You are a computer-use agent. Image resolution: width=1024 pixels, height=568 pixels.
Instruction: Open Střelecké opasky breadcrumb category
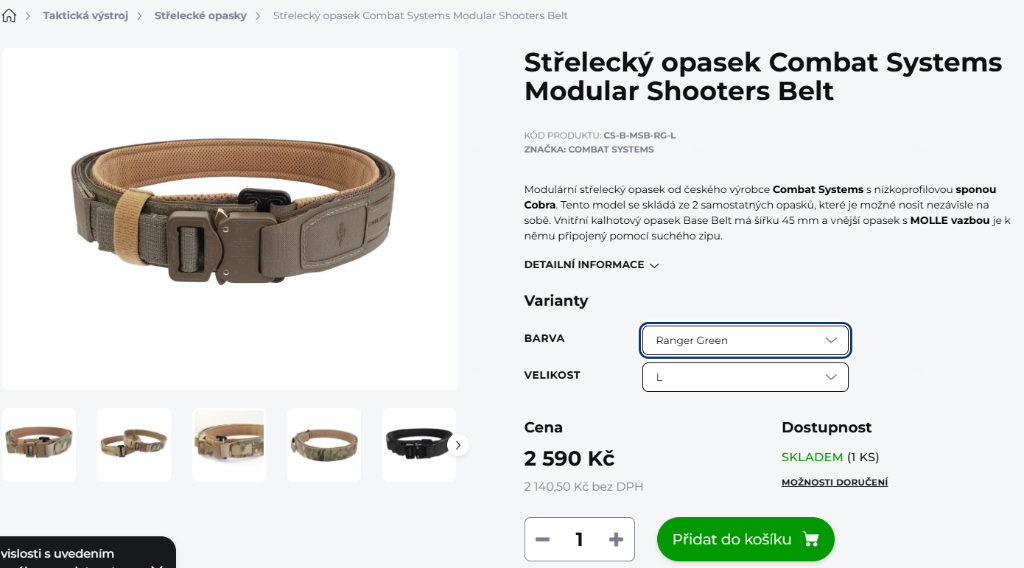[x=200, y=16]
